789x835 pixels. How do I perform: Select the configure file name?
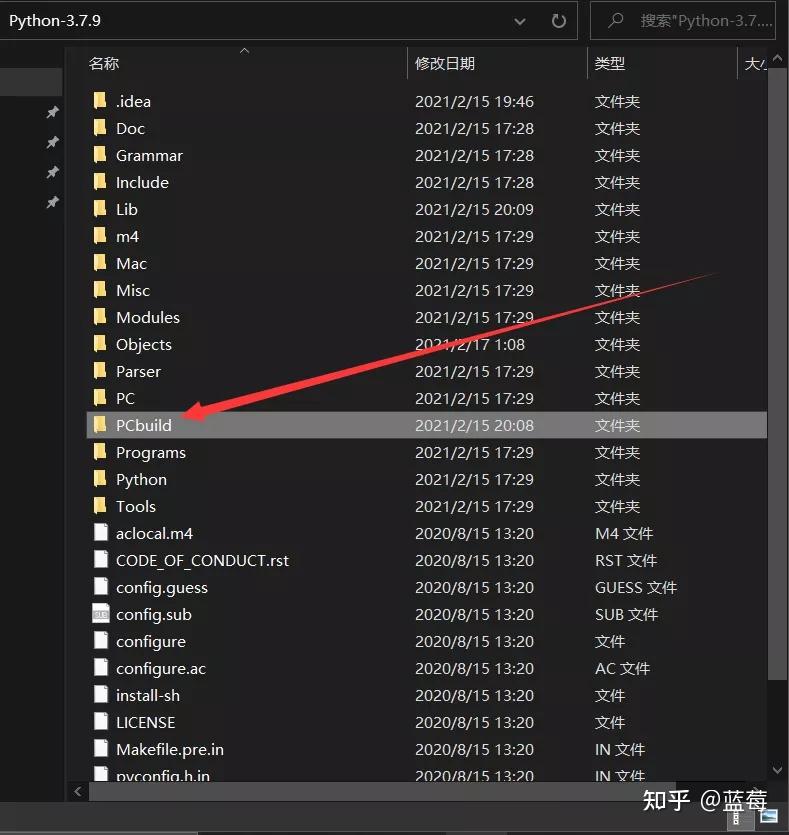(151, 641)
